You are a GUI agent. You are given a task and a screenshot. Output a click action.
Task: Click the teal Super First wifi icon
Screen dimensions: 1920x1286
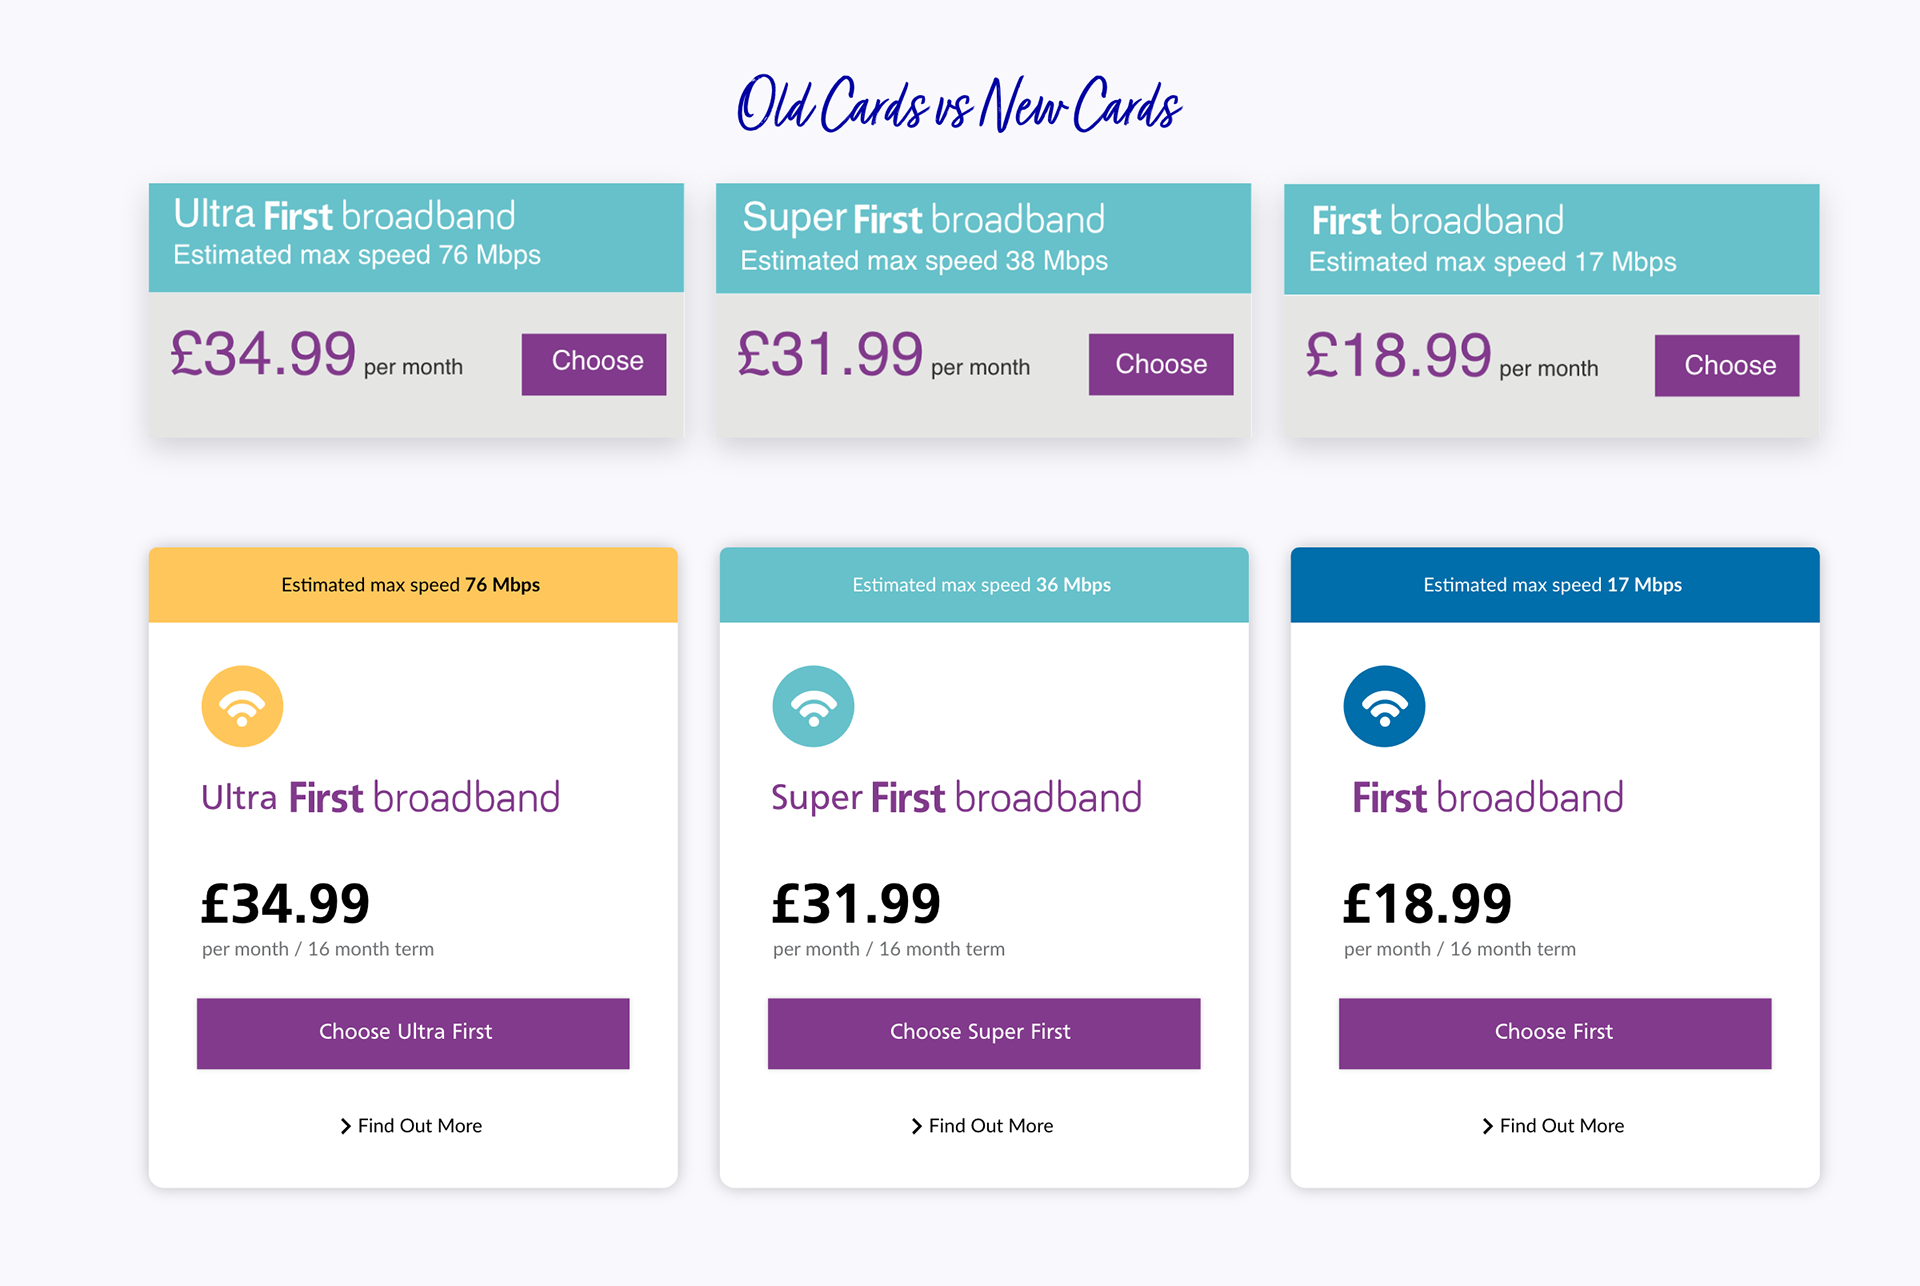[x=813, y=706]
